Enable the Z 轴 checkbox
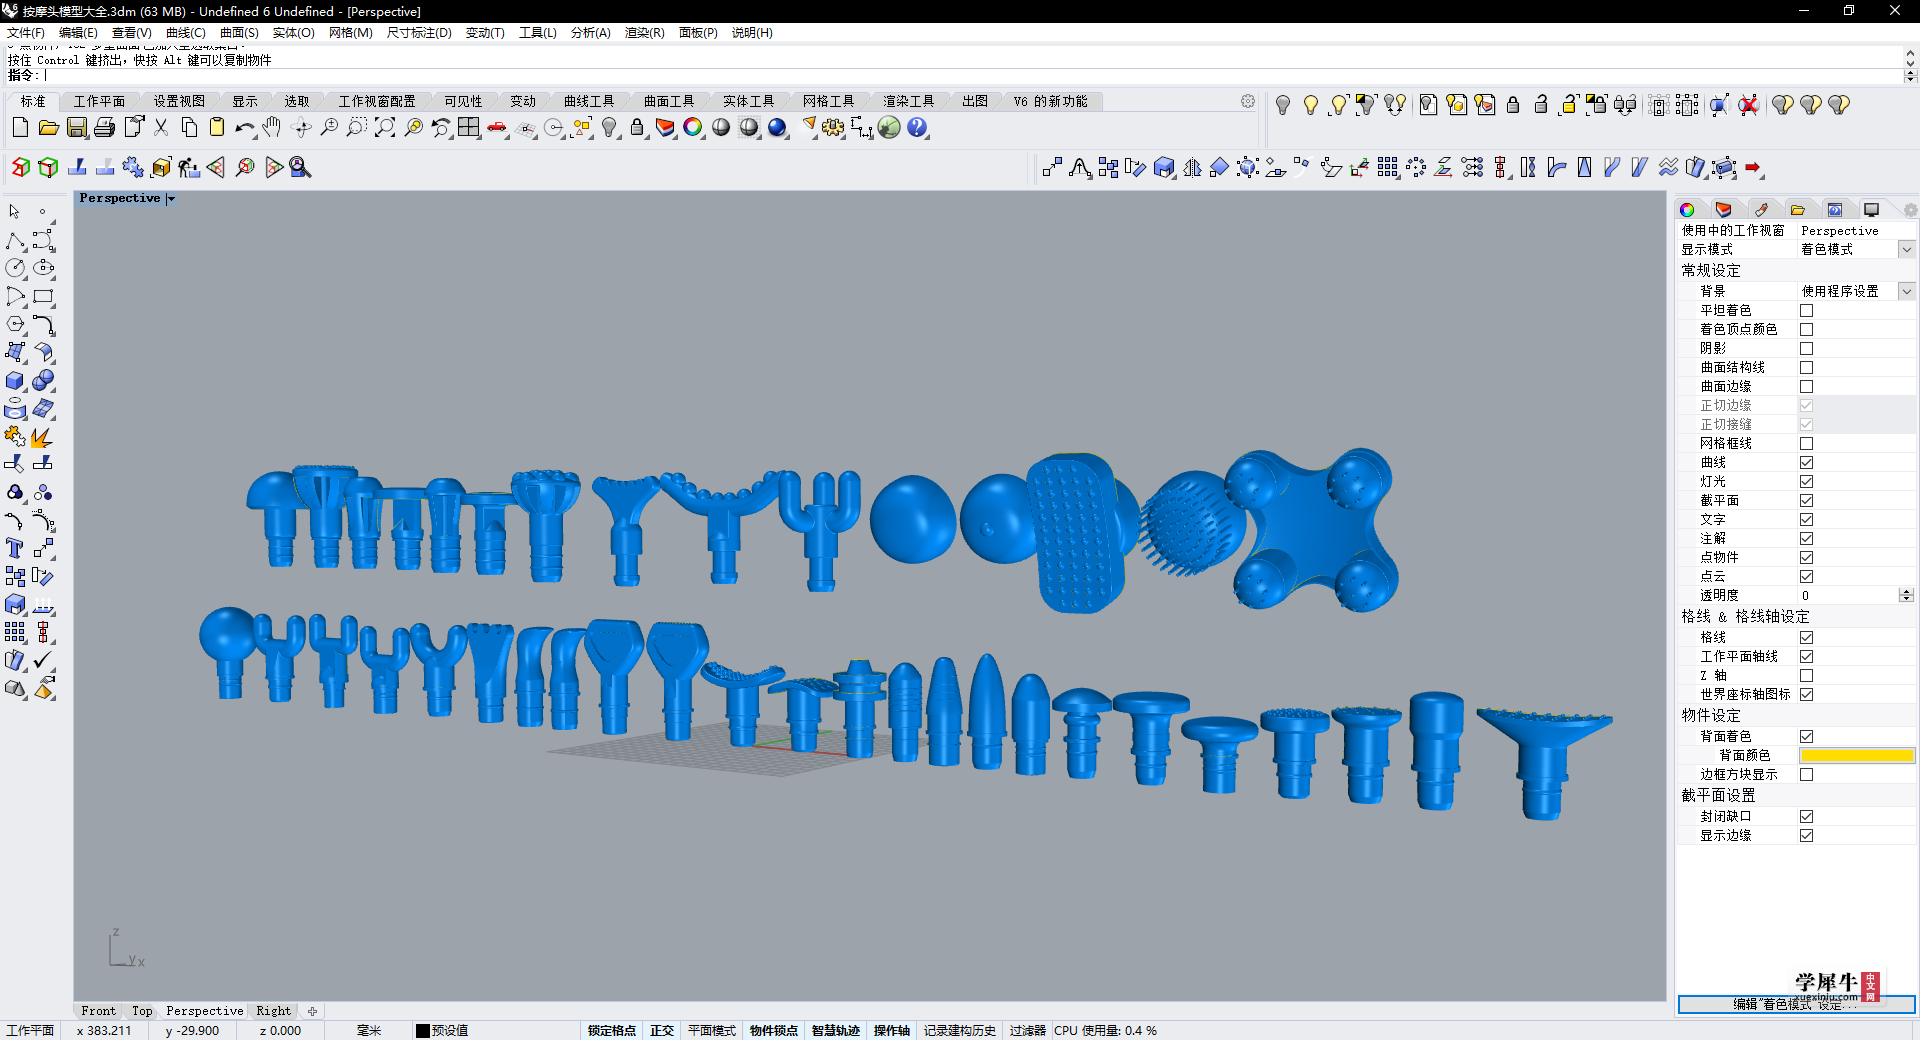The width and height of the screenshot is (1920, 1040). tap(1806, 675)
